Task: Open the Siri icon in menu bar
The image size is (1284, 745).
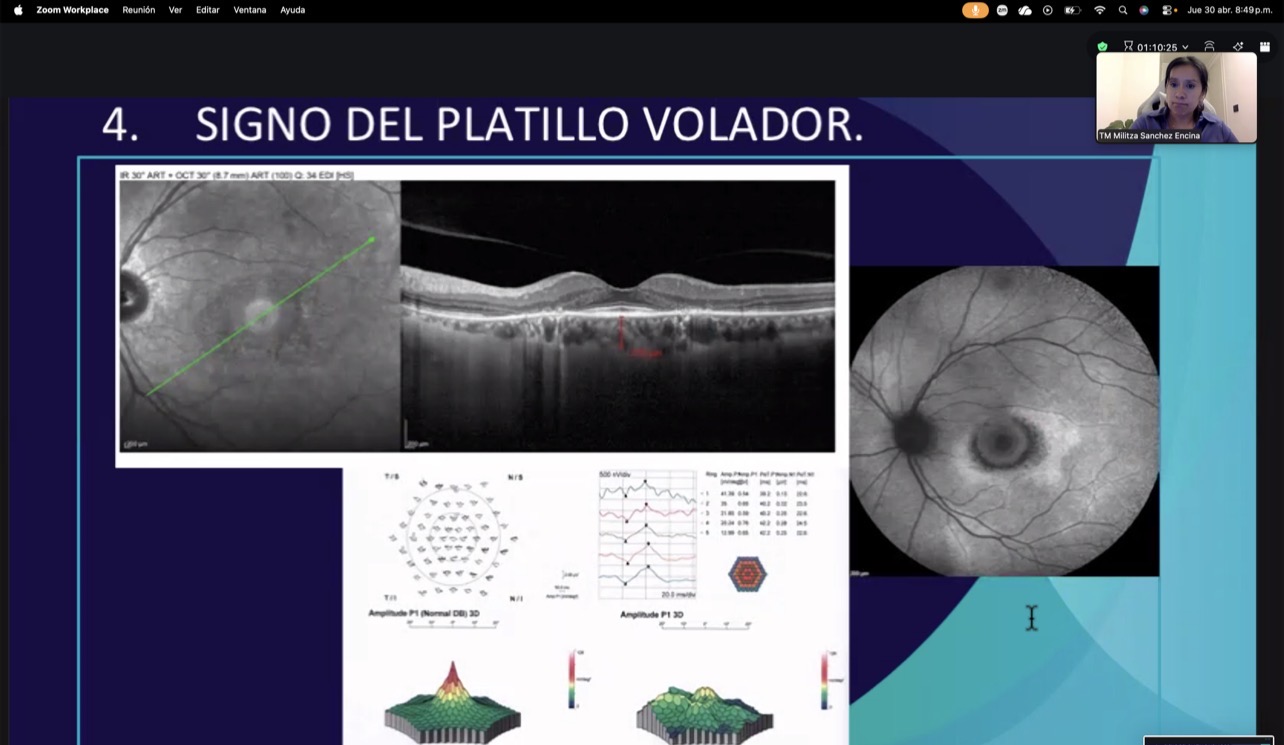Action: tap(1144, 10)
